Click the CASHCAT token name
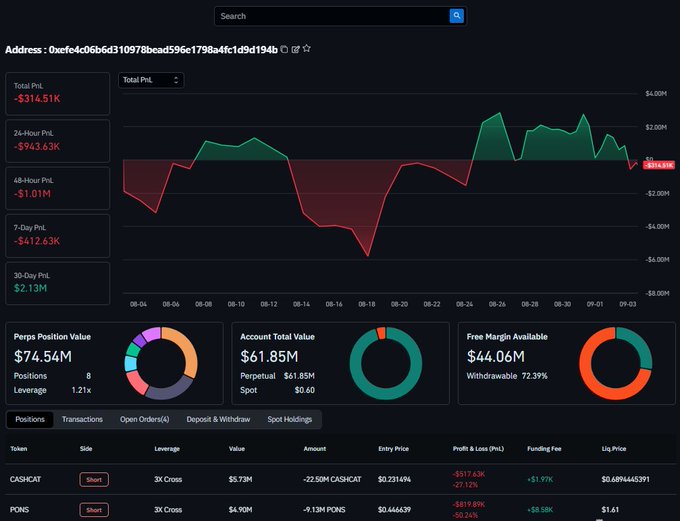This screenshot has width=680, height=521. tap(25, 479)
